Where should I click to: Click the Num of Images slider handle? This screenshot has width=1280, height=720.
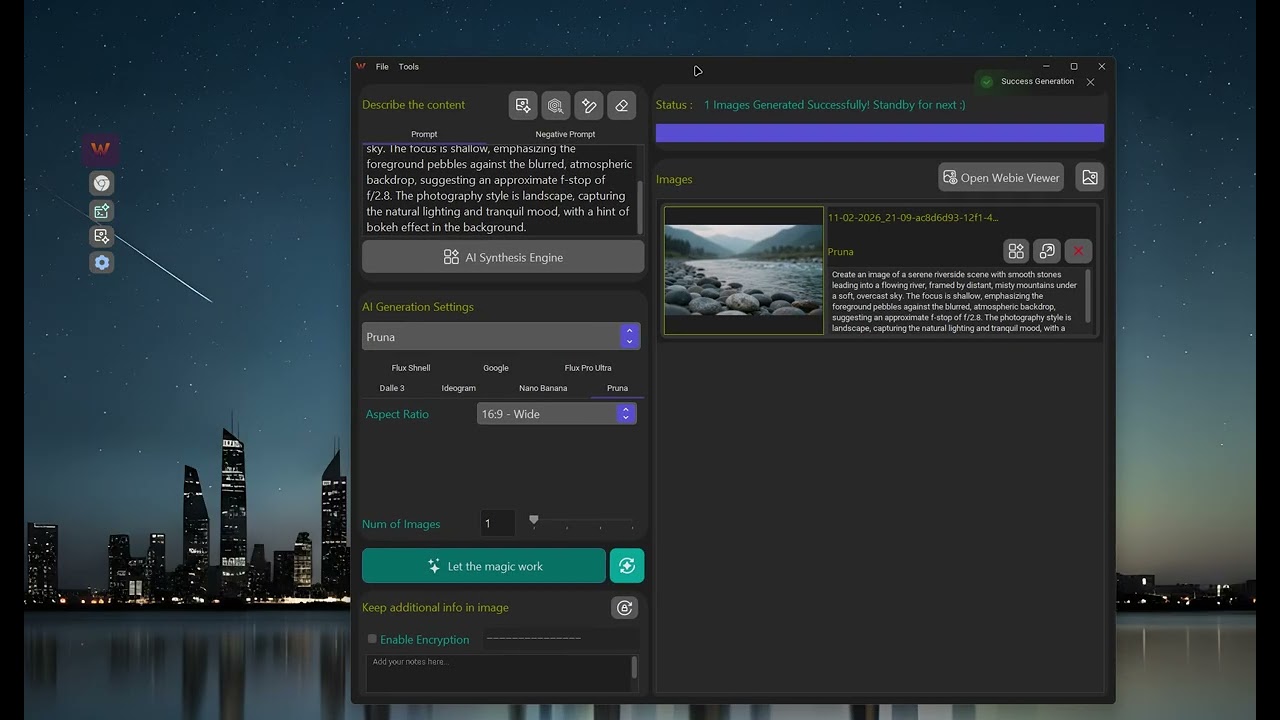pos(534,520)
